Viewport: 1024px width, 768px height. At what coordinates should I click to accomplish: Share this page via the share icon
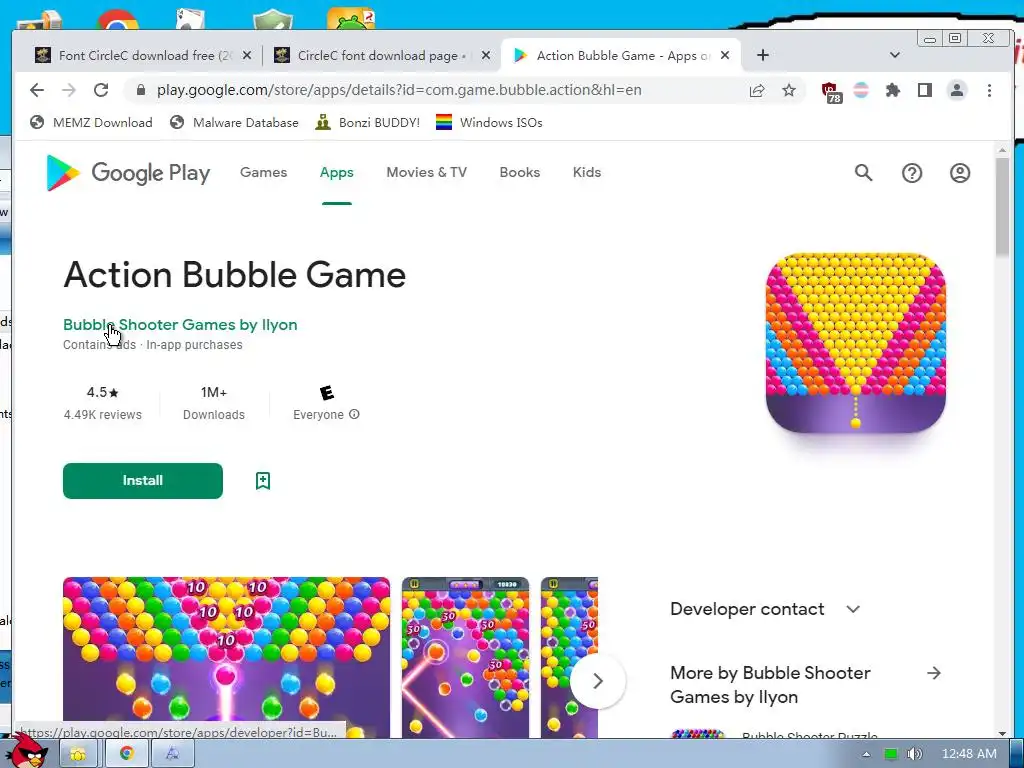(757, 90)
